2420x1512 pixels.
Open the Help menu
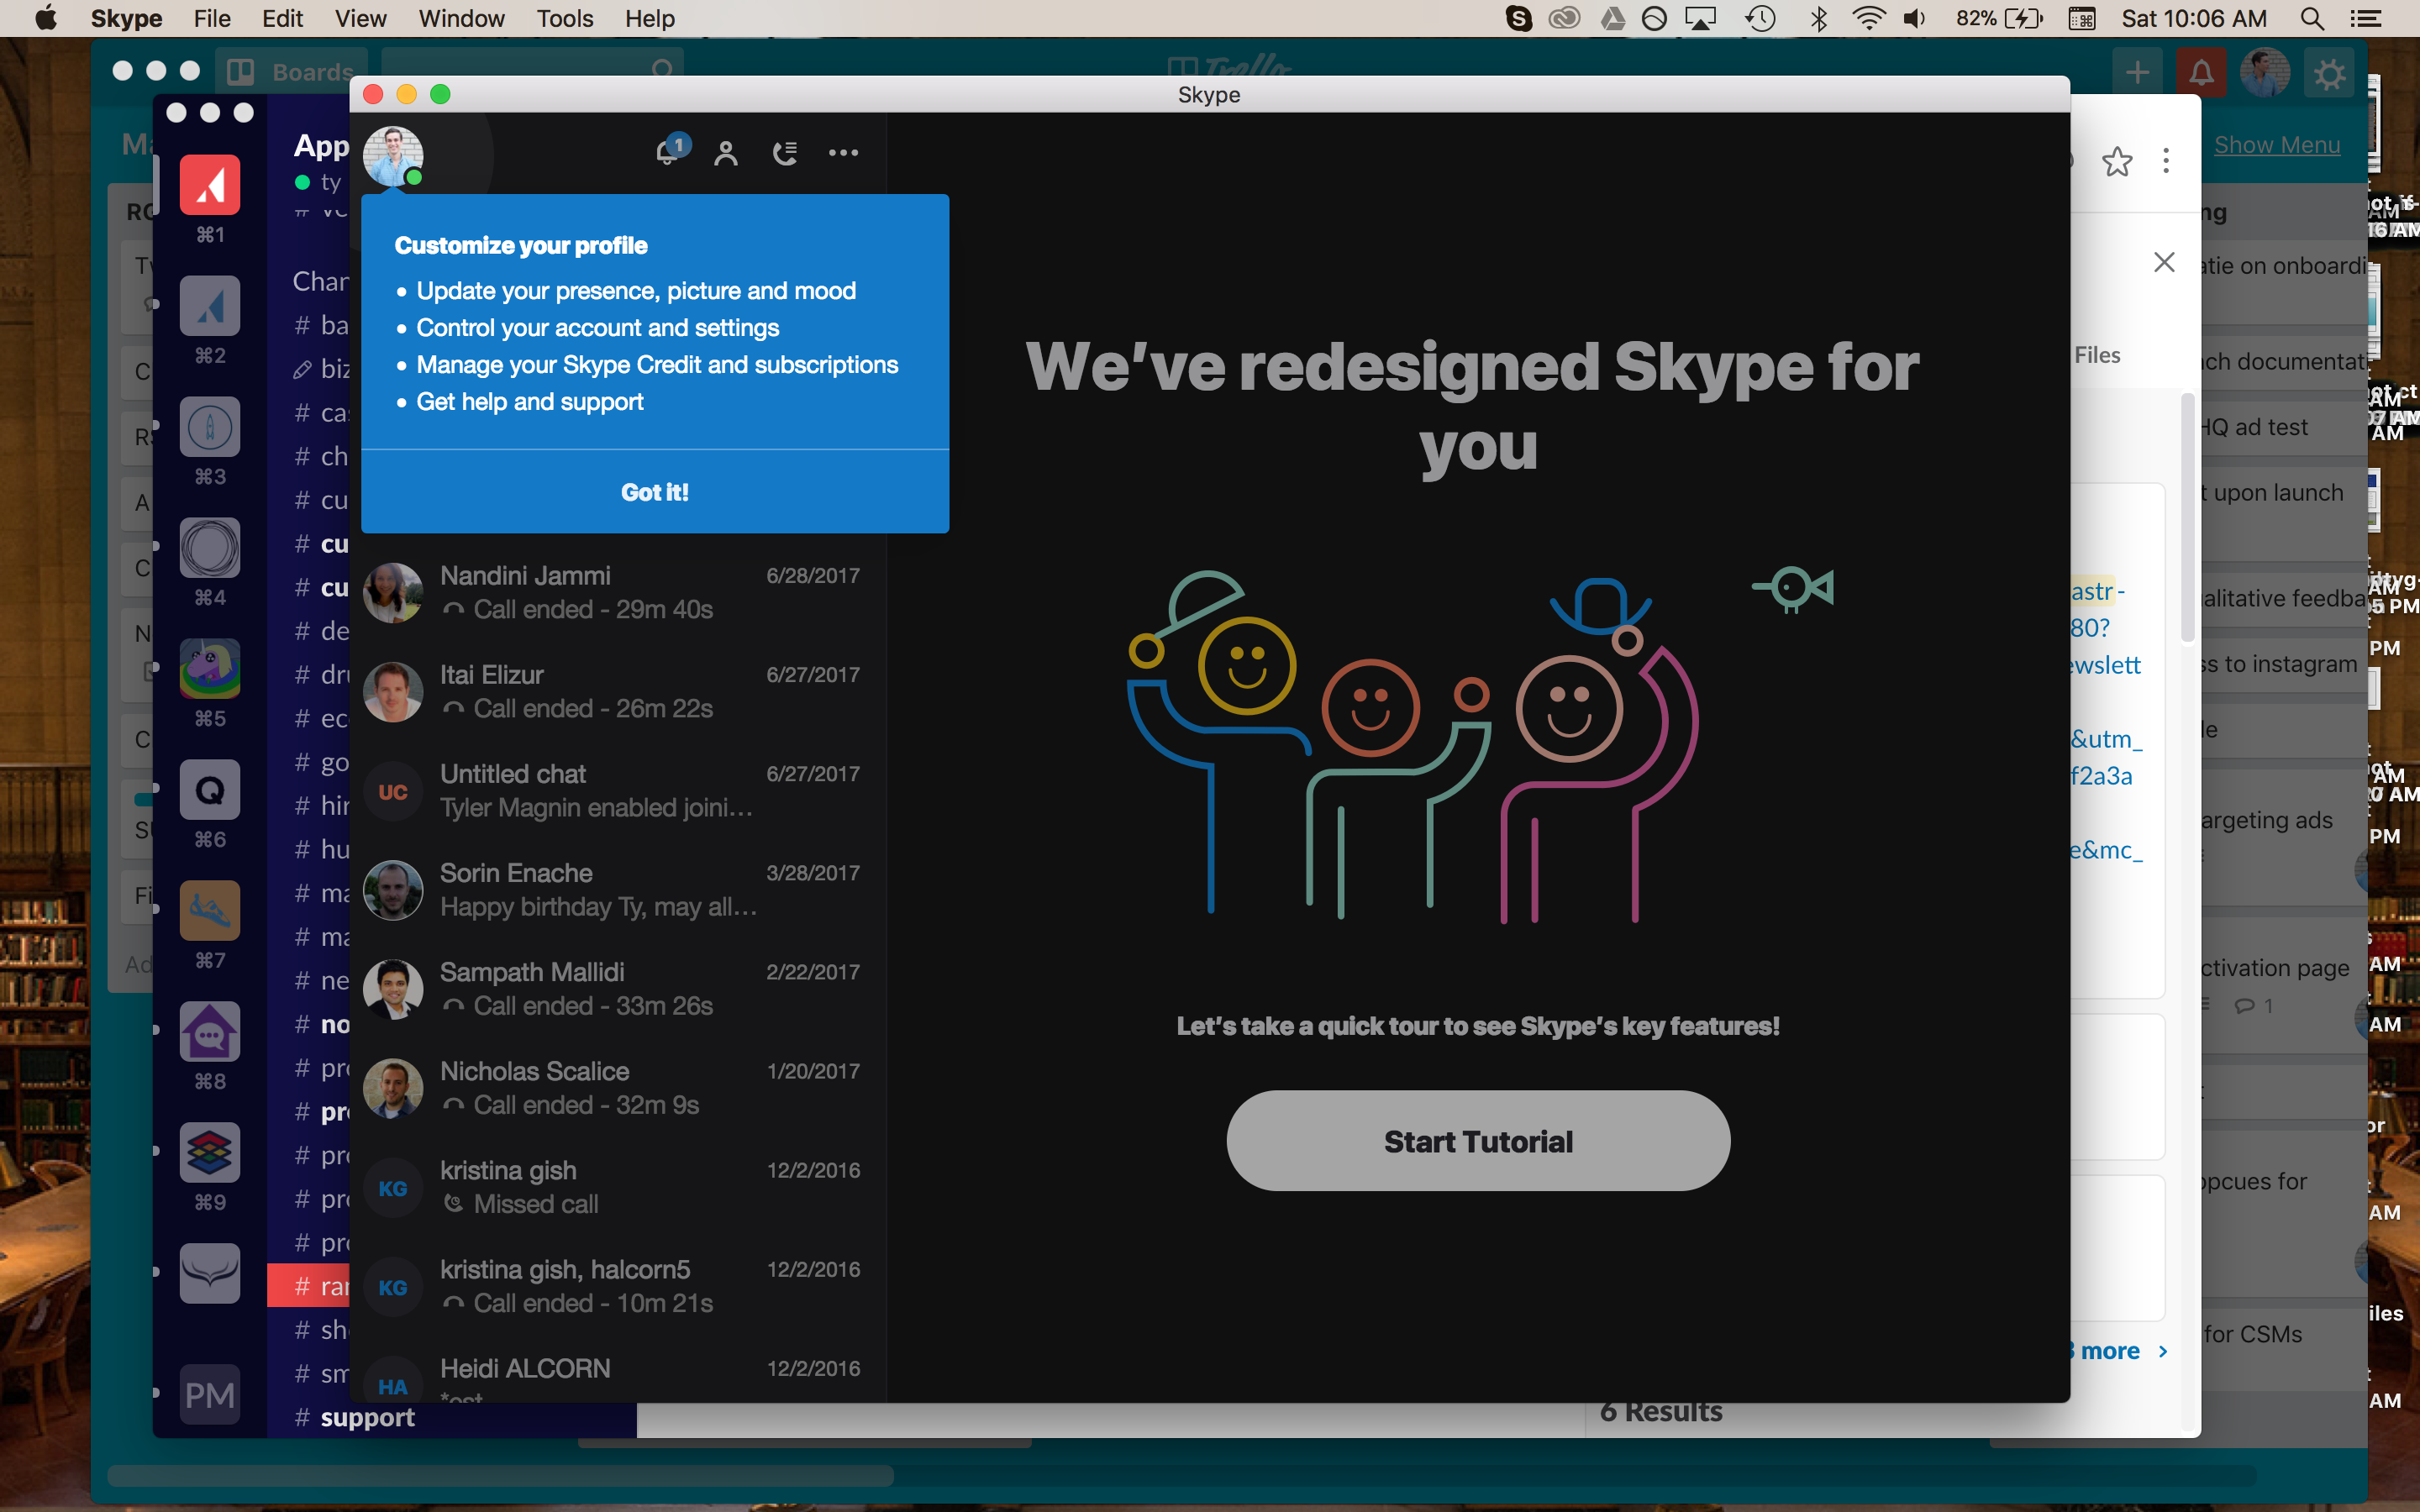pyautogui.click(x=650, y=18)
